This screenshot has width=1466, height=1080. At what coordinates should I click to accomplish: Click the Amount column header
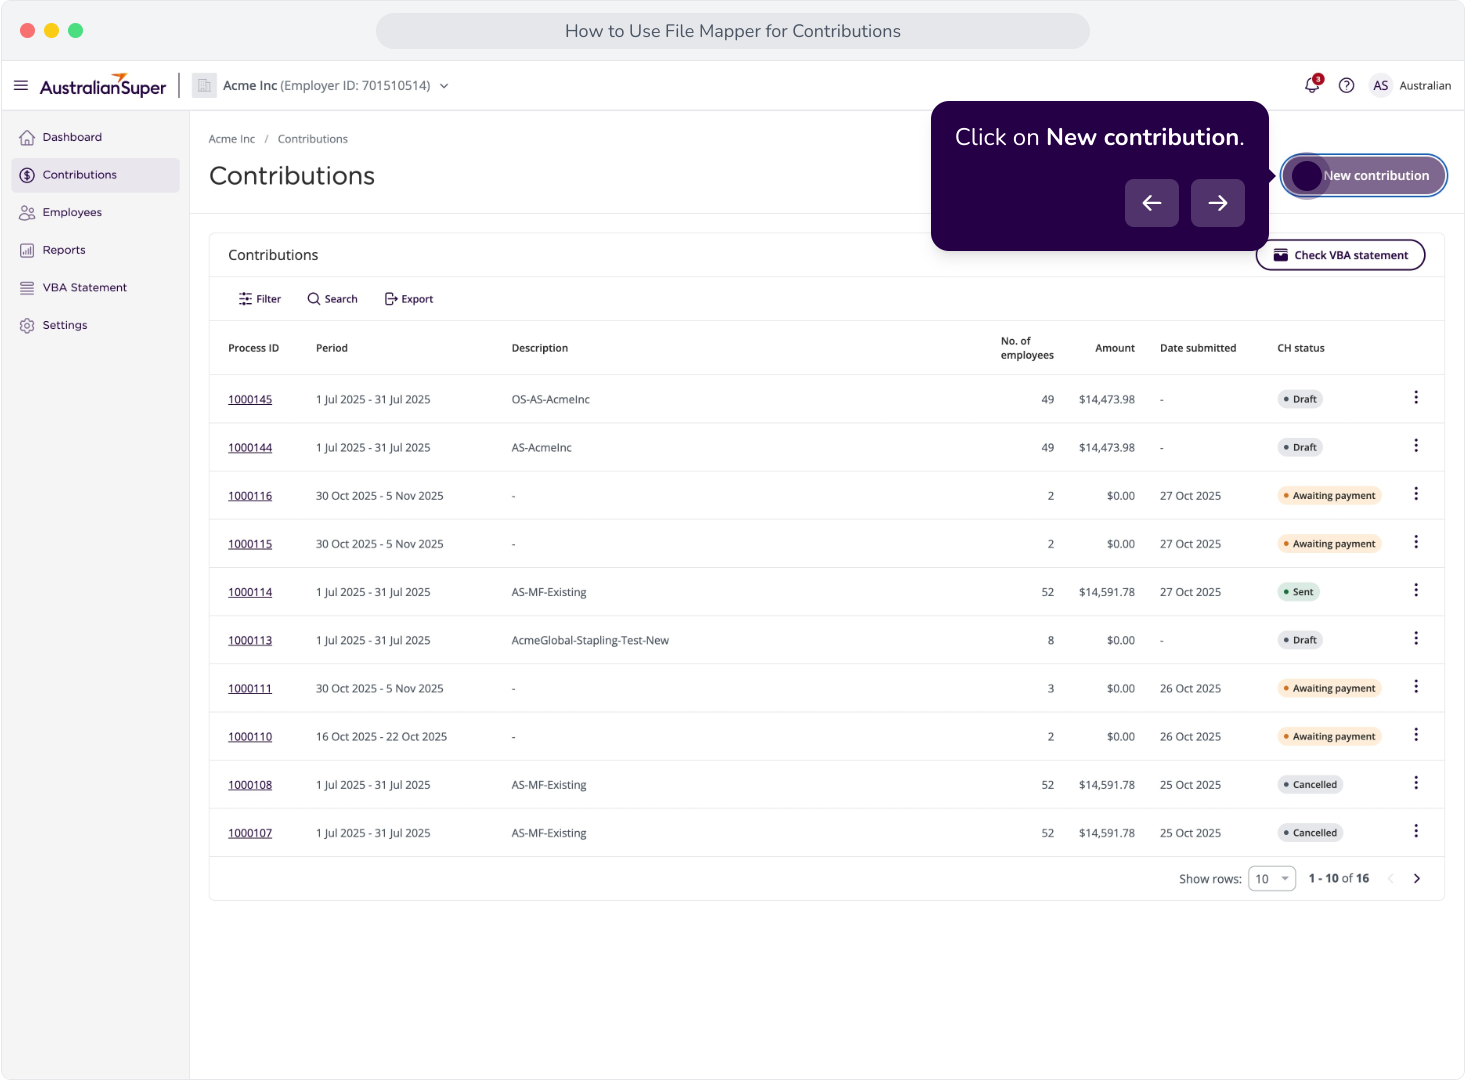(1115, 348)
